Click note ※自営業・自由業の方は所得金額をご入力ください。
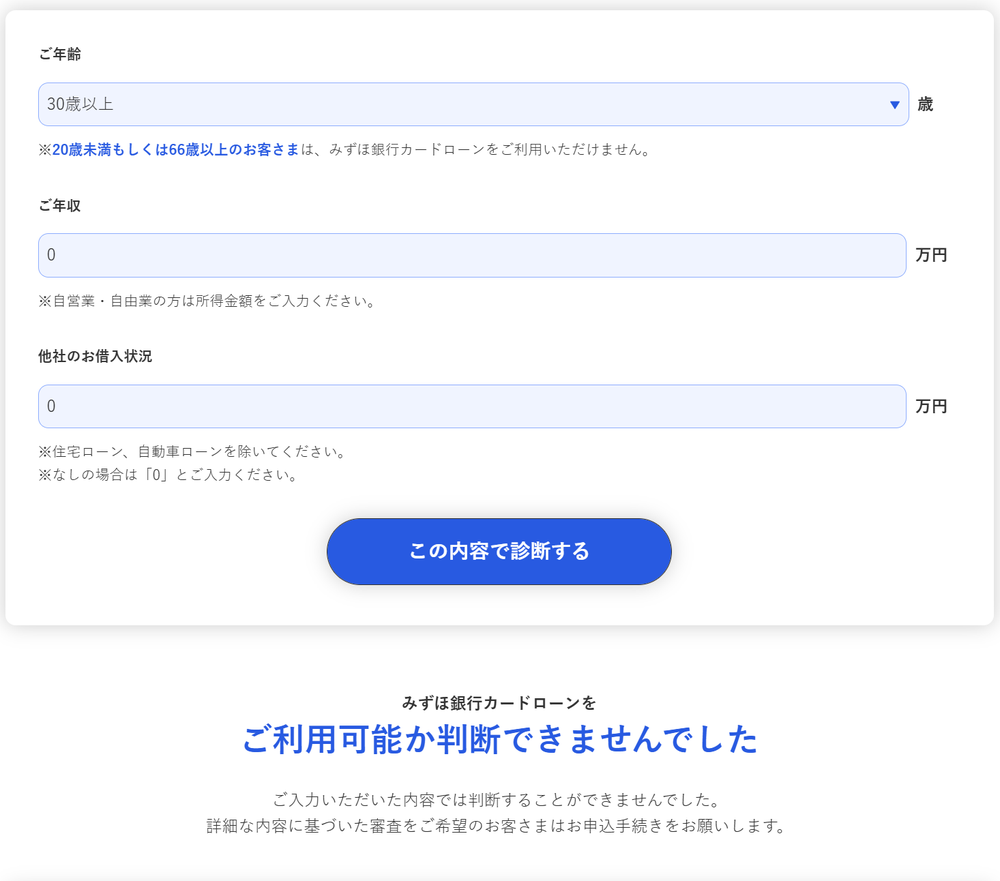This screenshot has width=1000, height=881. pyautogui.click(x=207, y=300)
